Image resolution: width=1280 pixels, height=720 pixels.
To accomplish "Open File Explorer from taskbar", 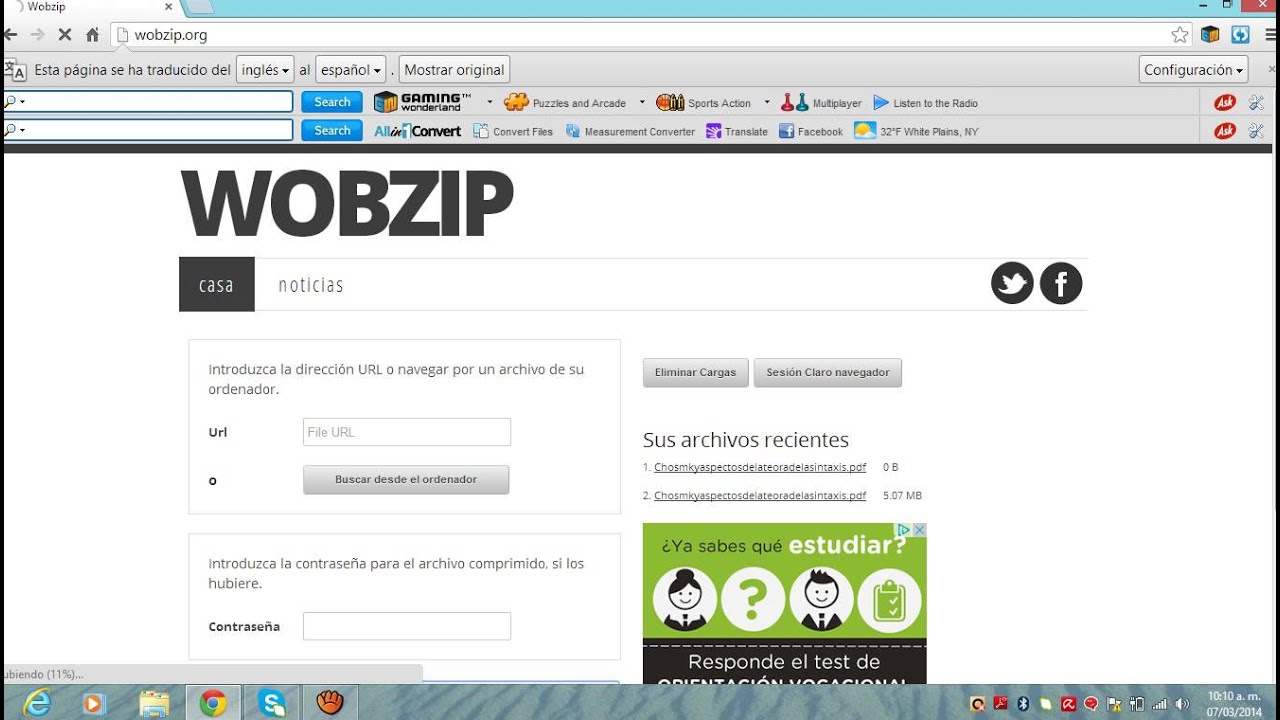I will tap(154, 703).
